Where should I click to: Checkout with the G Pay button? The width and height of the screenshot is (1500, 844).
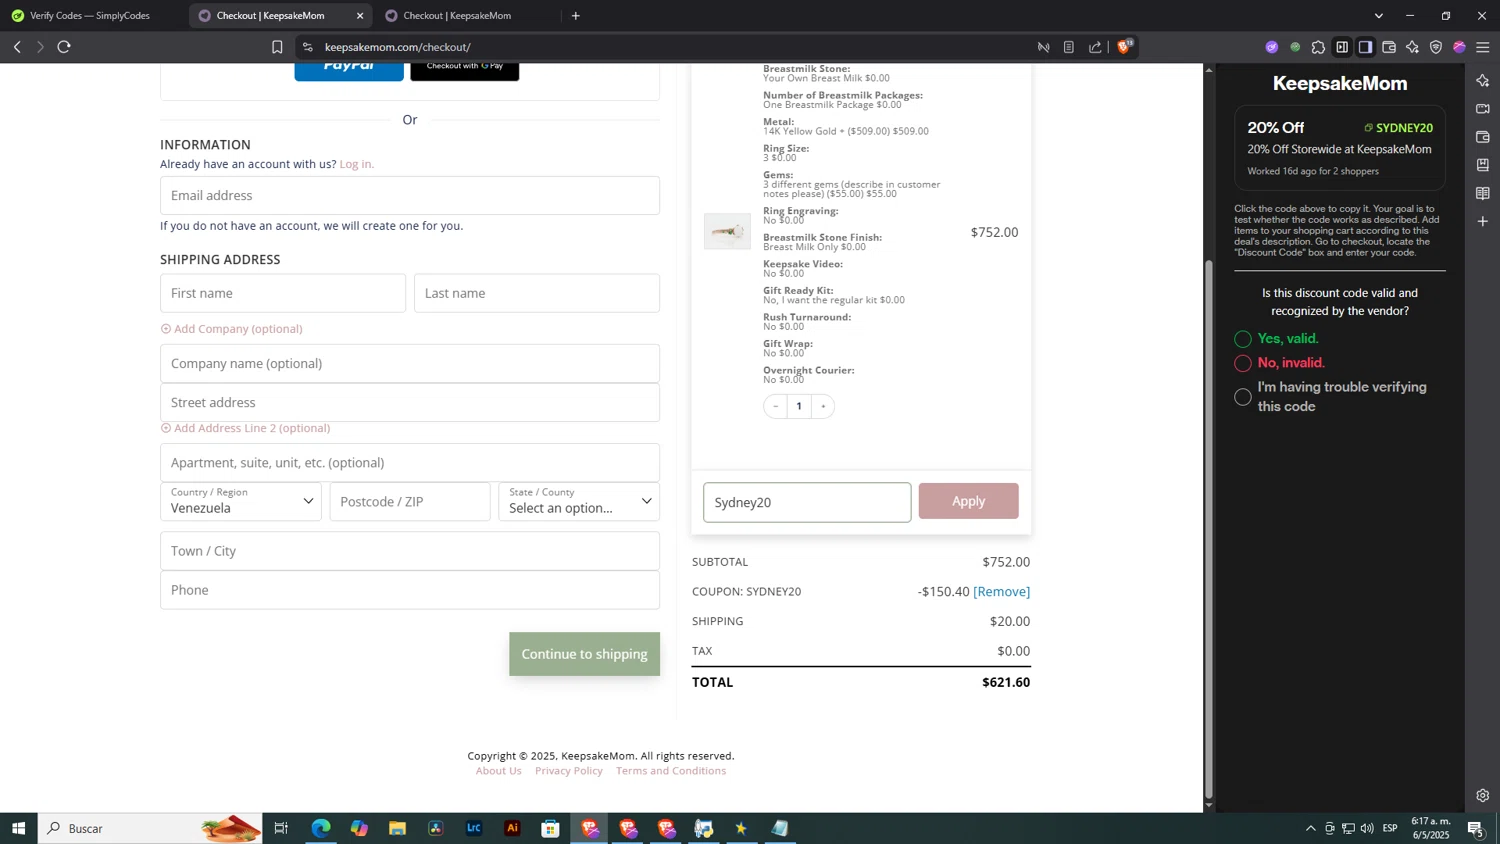pos(465,70)
